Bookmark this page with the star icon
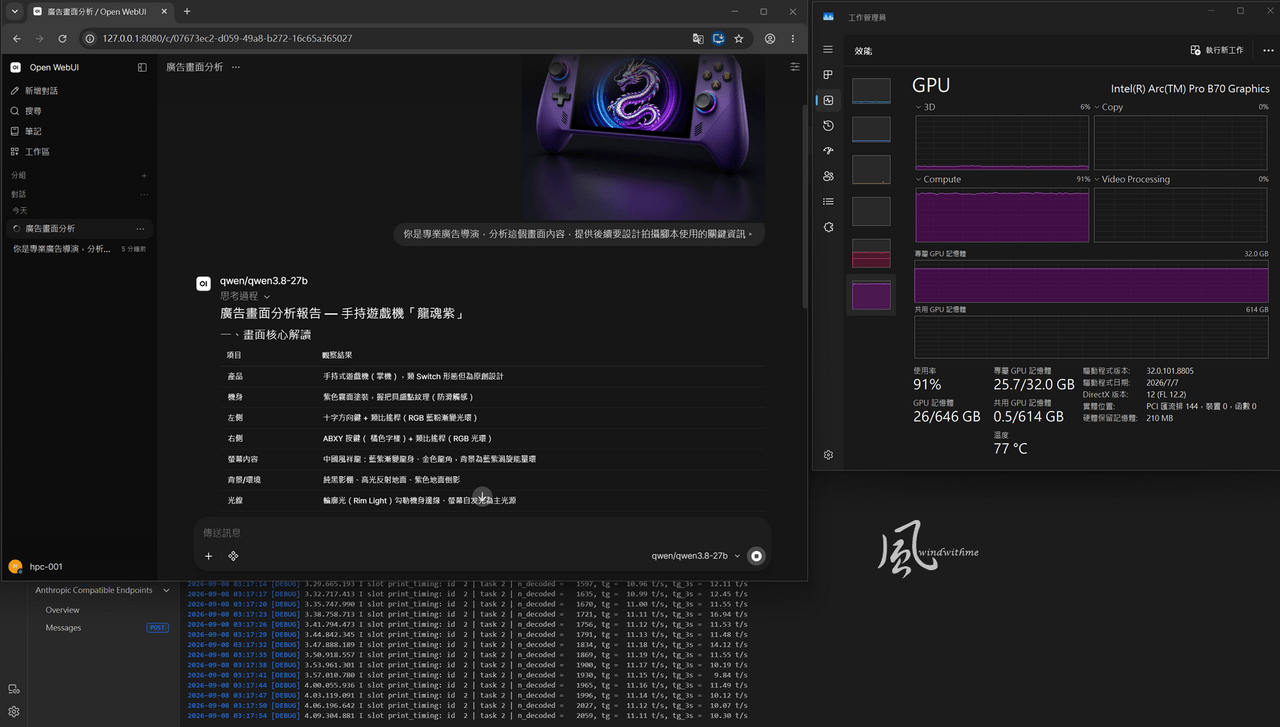1280x727 pixels. (x=739, y=38)
